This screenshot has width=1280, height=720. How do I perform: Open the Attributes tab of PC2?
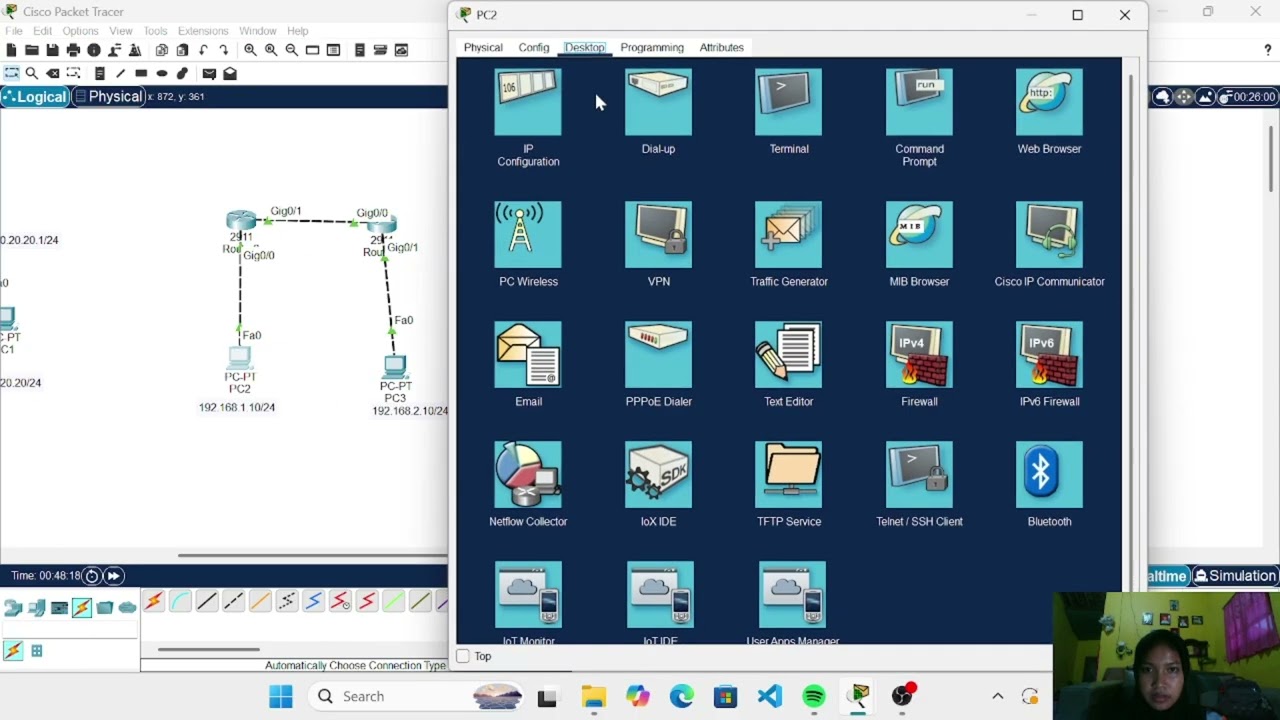point(721,47)
